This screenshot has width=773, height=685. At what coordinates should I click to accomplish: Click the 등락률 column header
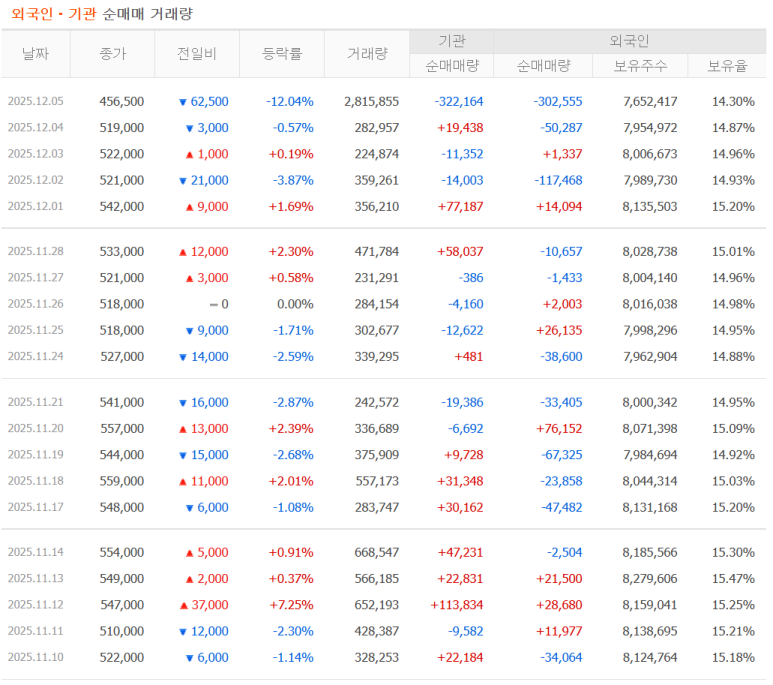coord(281,54)
